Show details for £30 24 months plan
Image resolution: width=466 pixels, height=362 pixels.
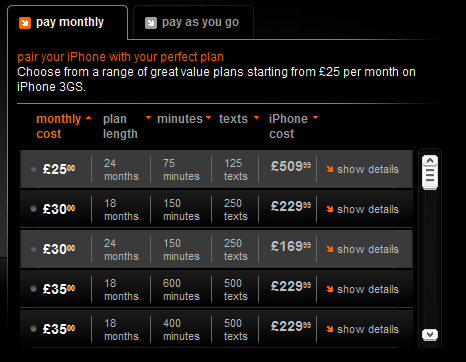click(x=363, y=249)
